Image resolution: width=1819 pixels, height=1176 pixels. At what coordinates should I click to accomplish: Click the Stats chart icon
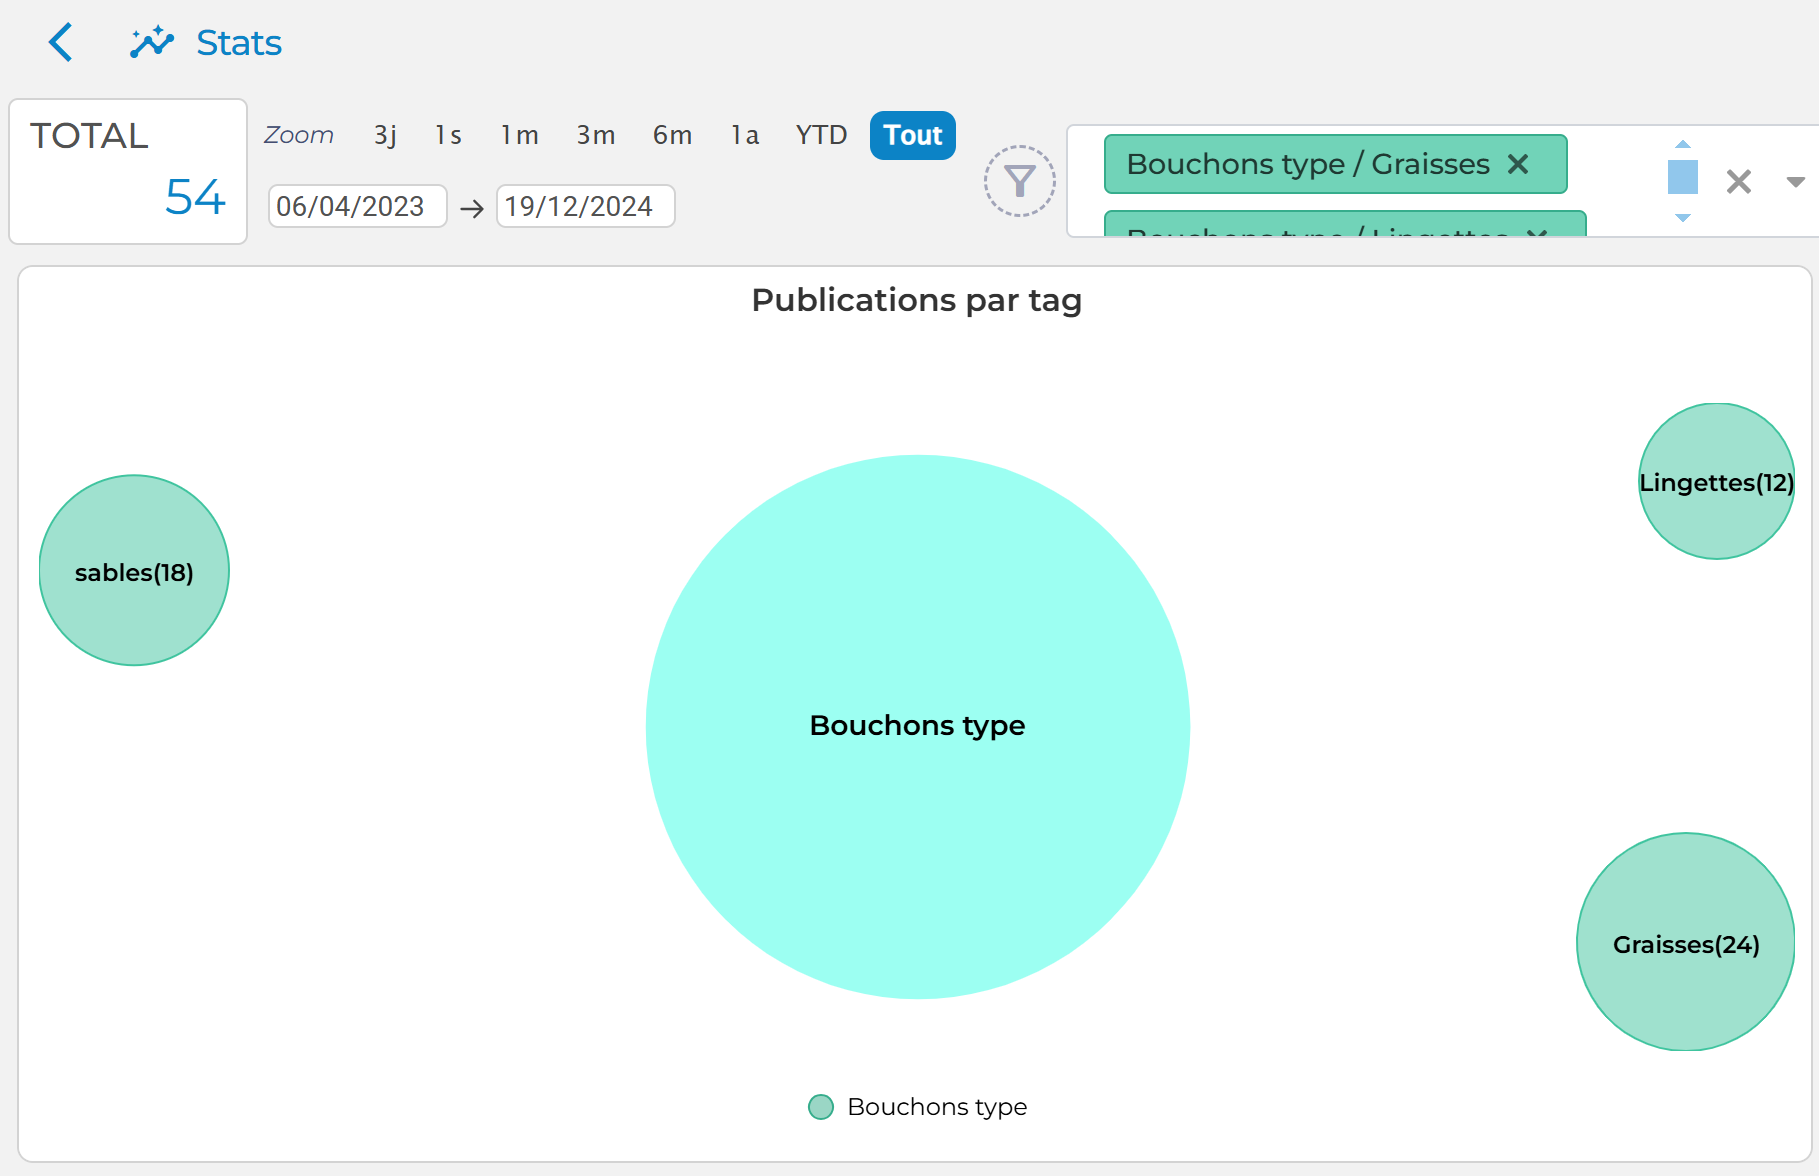[x=152, y=43]
